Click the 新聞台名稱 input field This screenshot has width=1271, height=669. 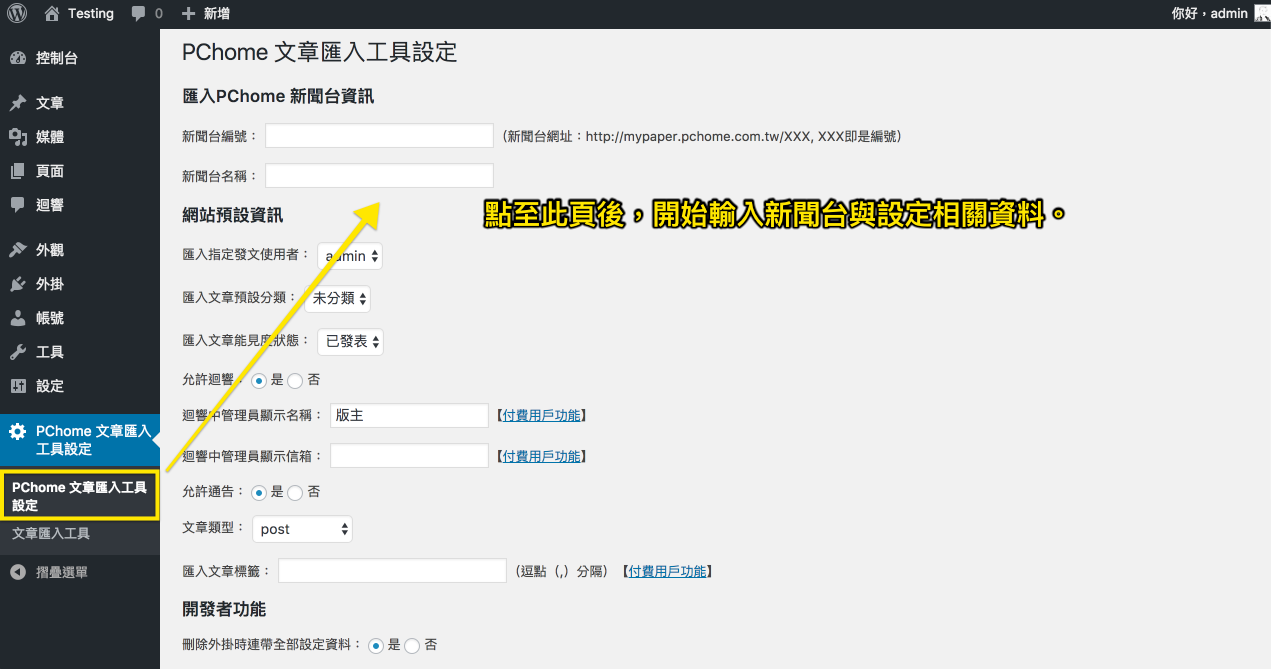point(379,175)
